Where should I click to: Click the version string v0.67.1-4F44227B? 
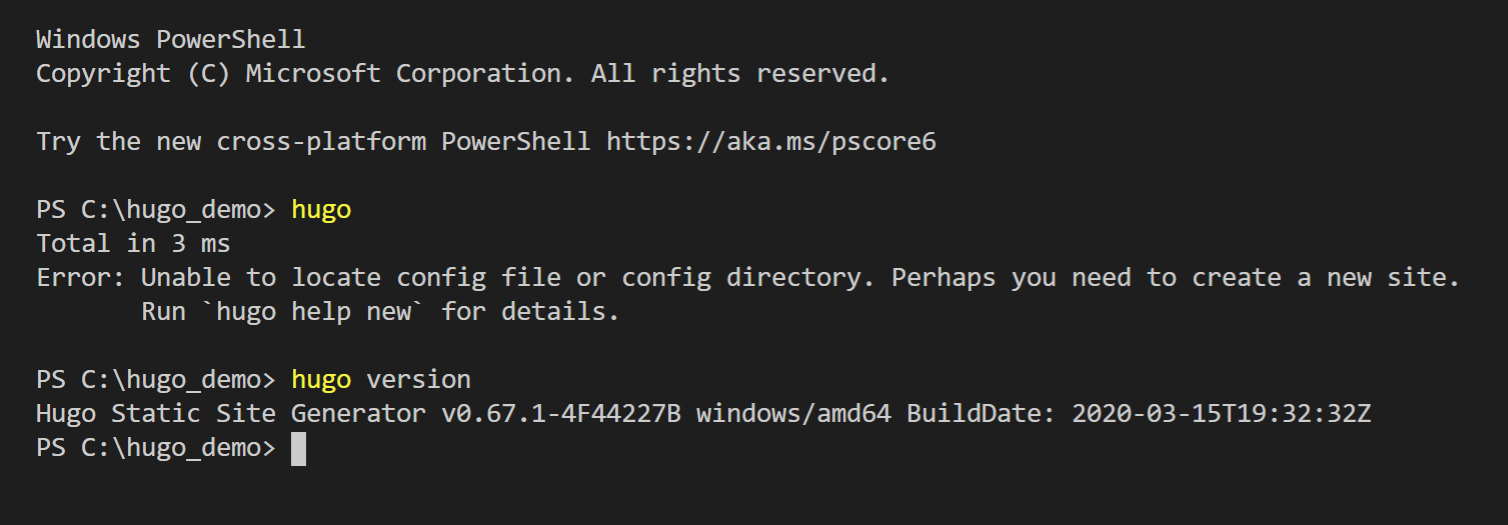click(x=561, y=414)
